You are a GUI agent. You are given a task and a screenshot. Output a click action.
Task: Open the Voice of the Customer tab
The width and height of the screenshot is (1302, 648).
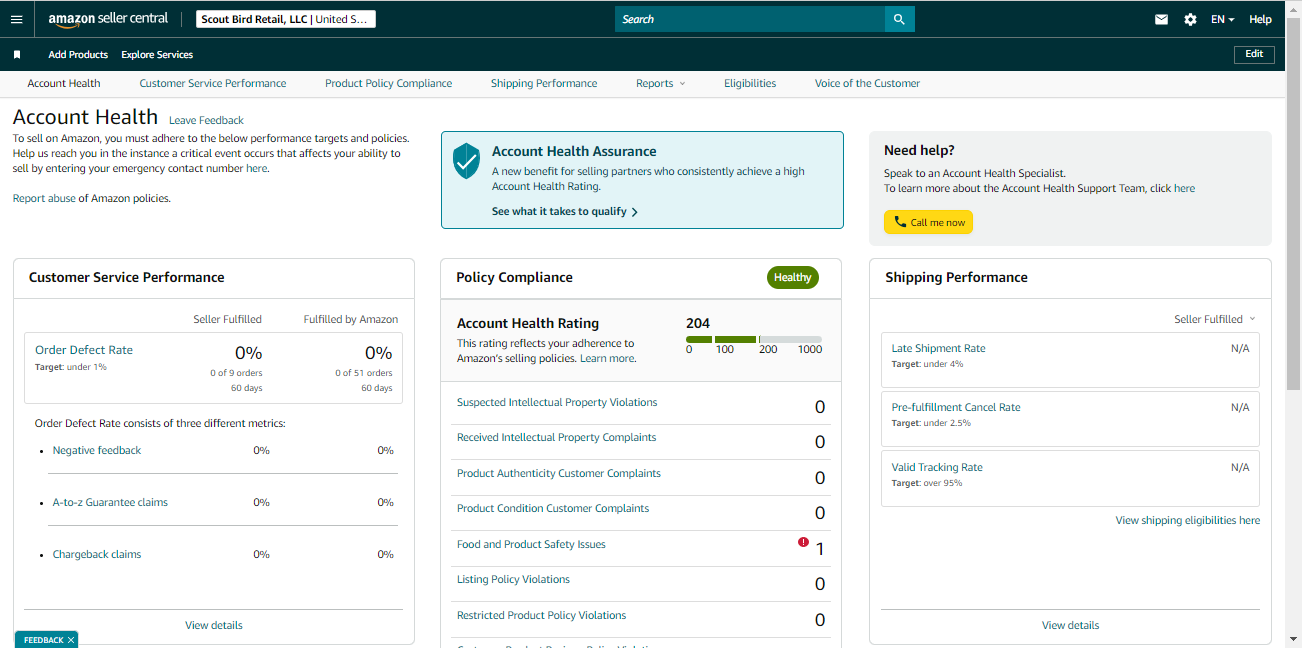pos(867,83)
